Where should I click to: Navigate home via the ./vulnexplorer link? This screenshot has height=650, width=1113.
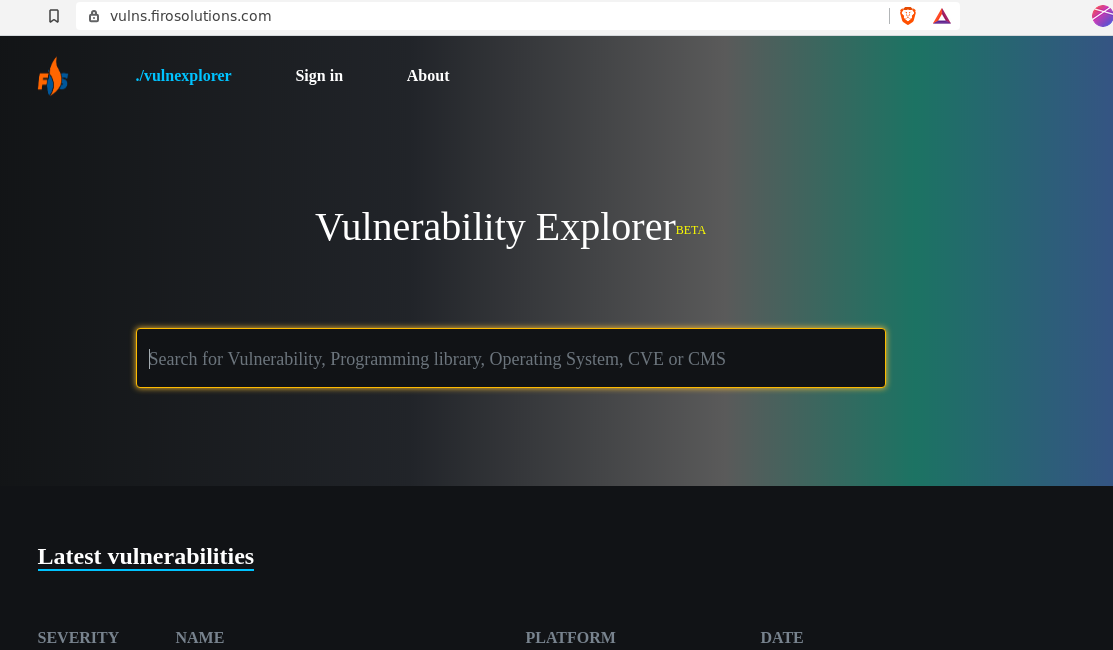coord(183,75)
